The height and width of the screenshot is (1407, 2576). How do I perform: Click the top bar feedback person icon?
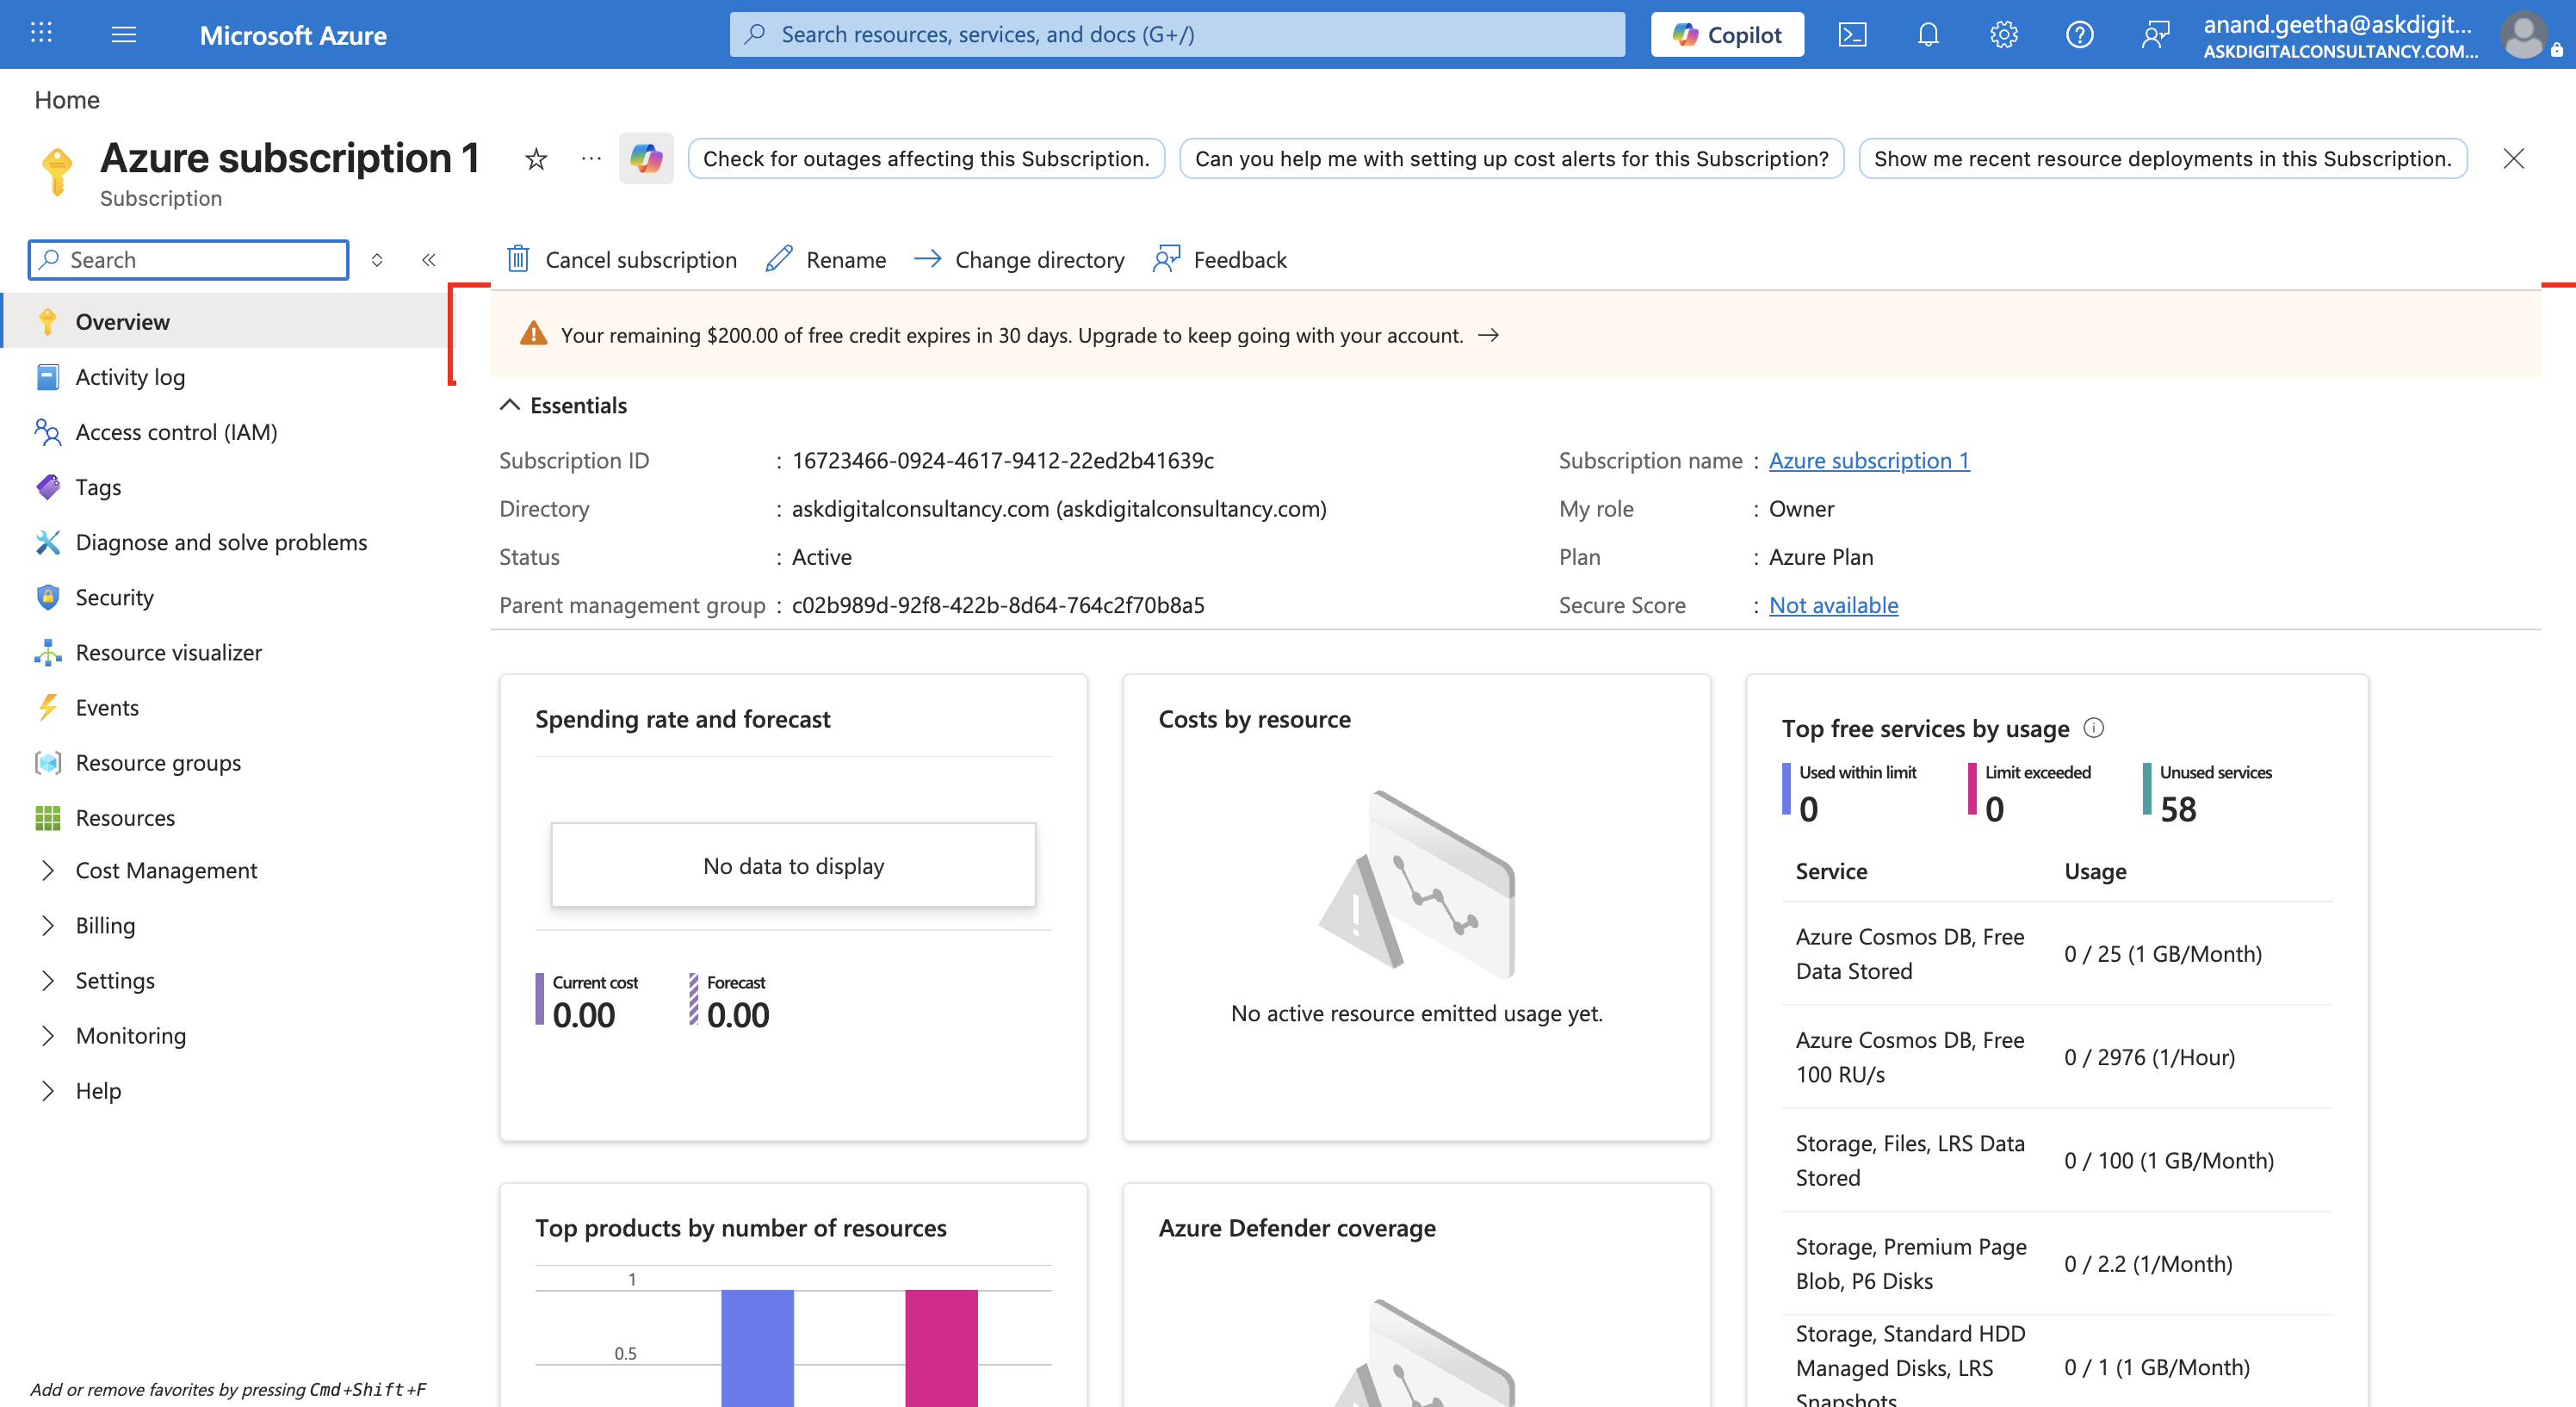(x=2156, y=35)
